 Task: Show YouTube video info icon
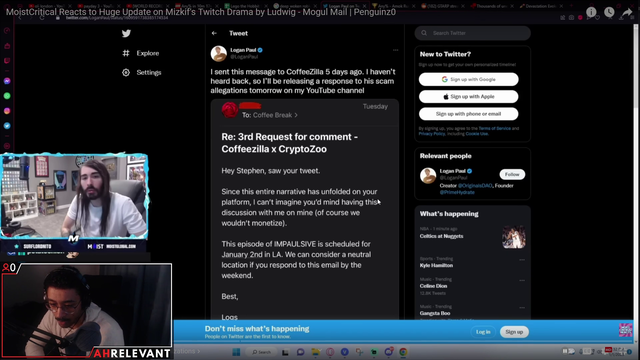coord(591,12)
